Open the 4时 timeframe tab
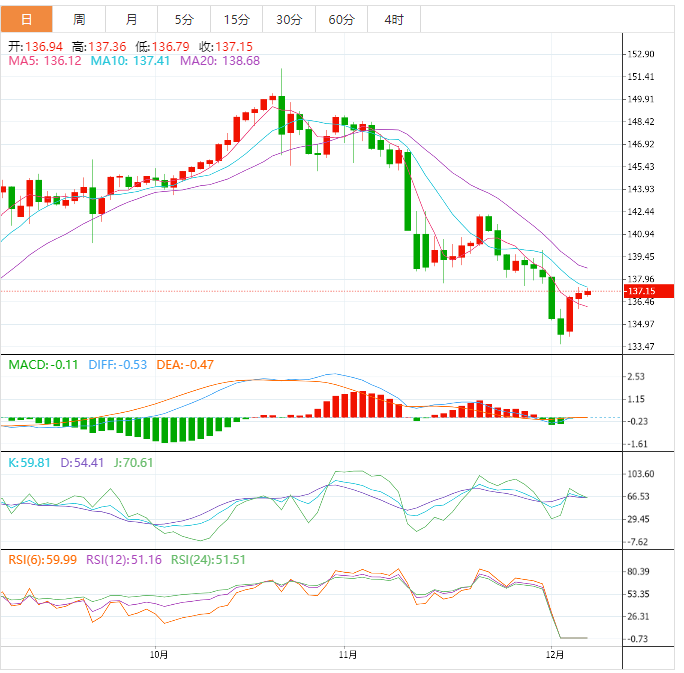The width and height of the screenshot is (684, 673). pos(394,19)
